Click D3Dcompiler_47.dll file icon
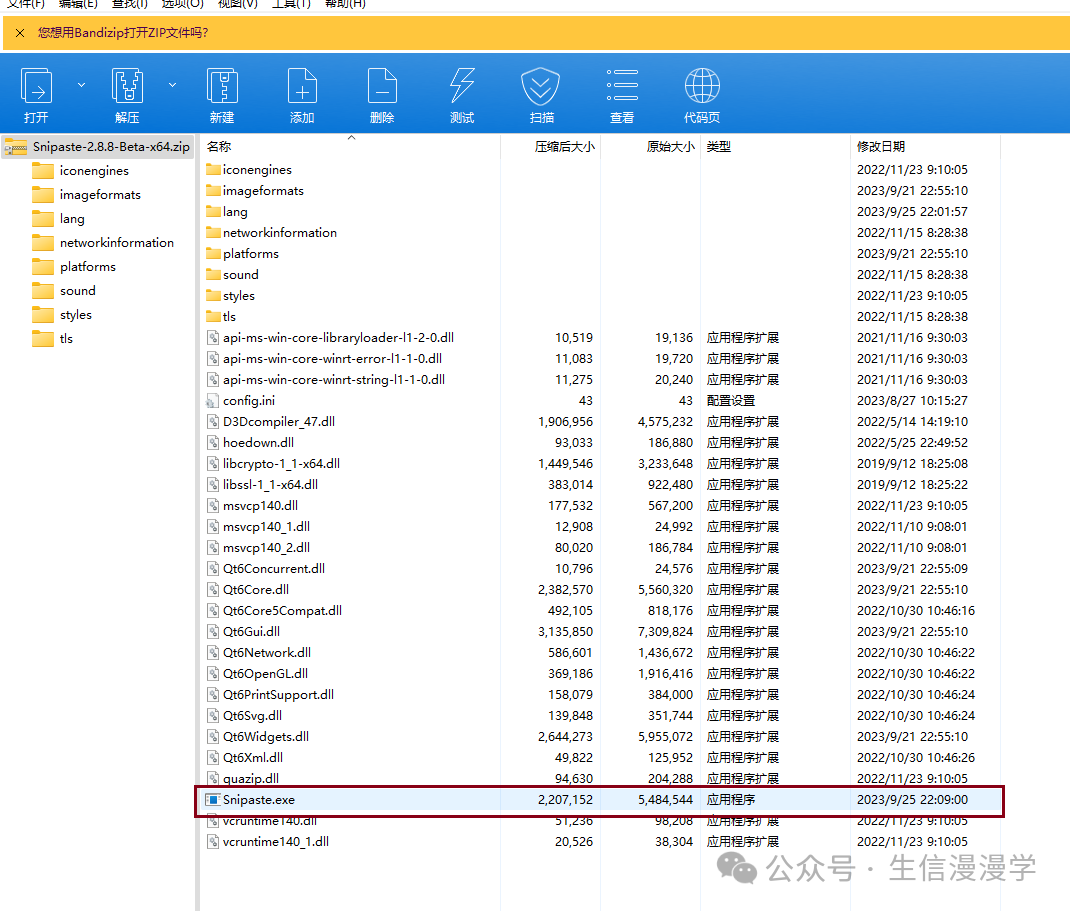The height and width of the screenshot is (911, 1070). (213, 422)
